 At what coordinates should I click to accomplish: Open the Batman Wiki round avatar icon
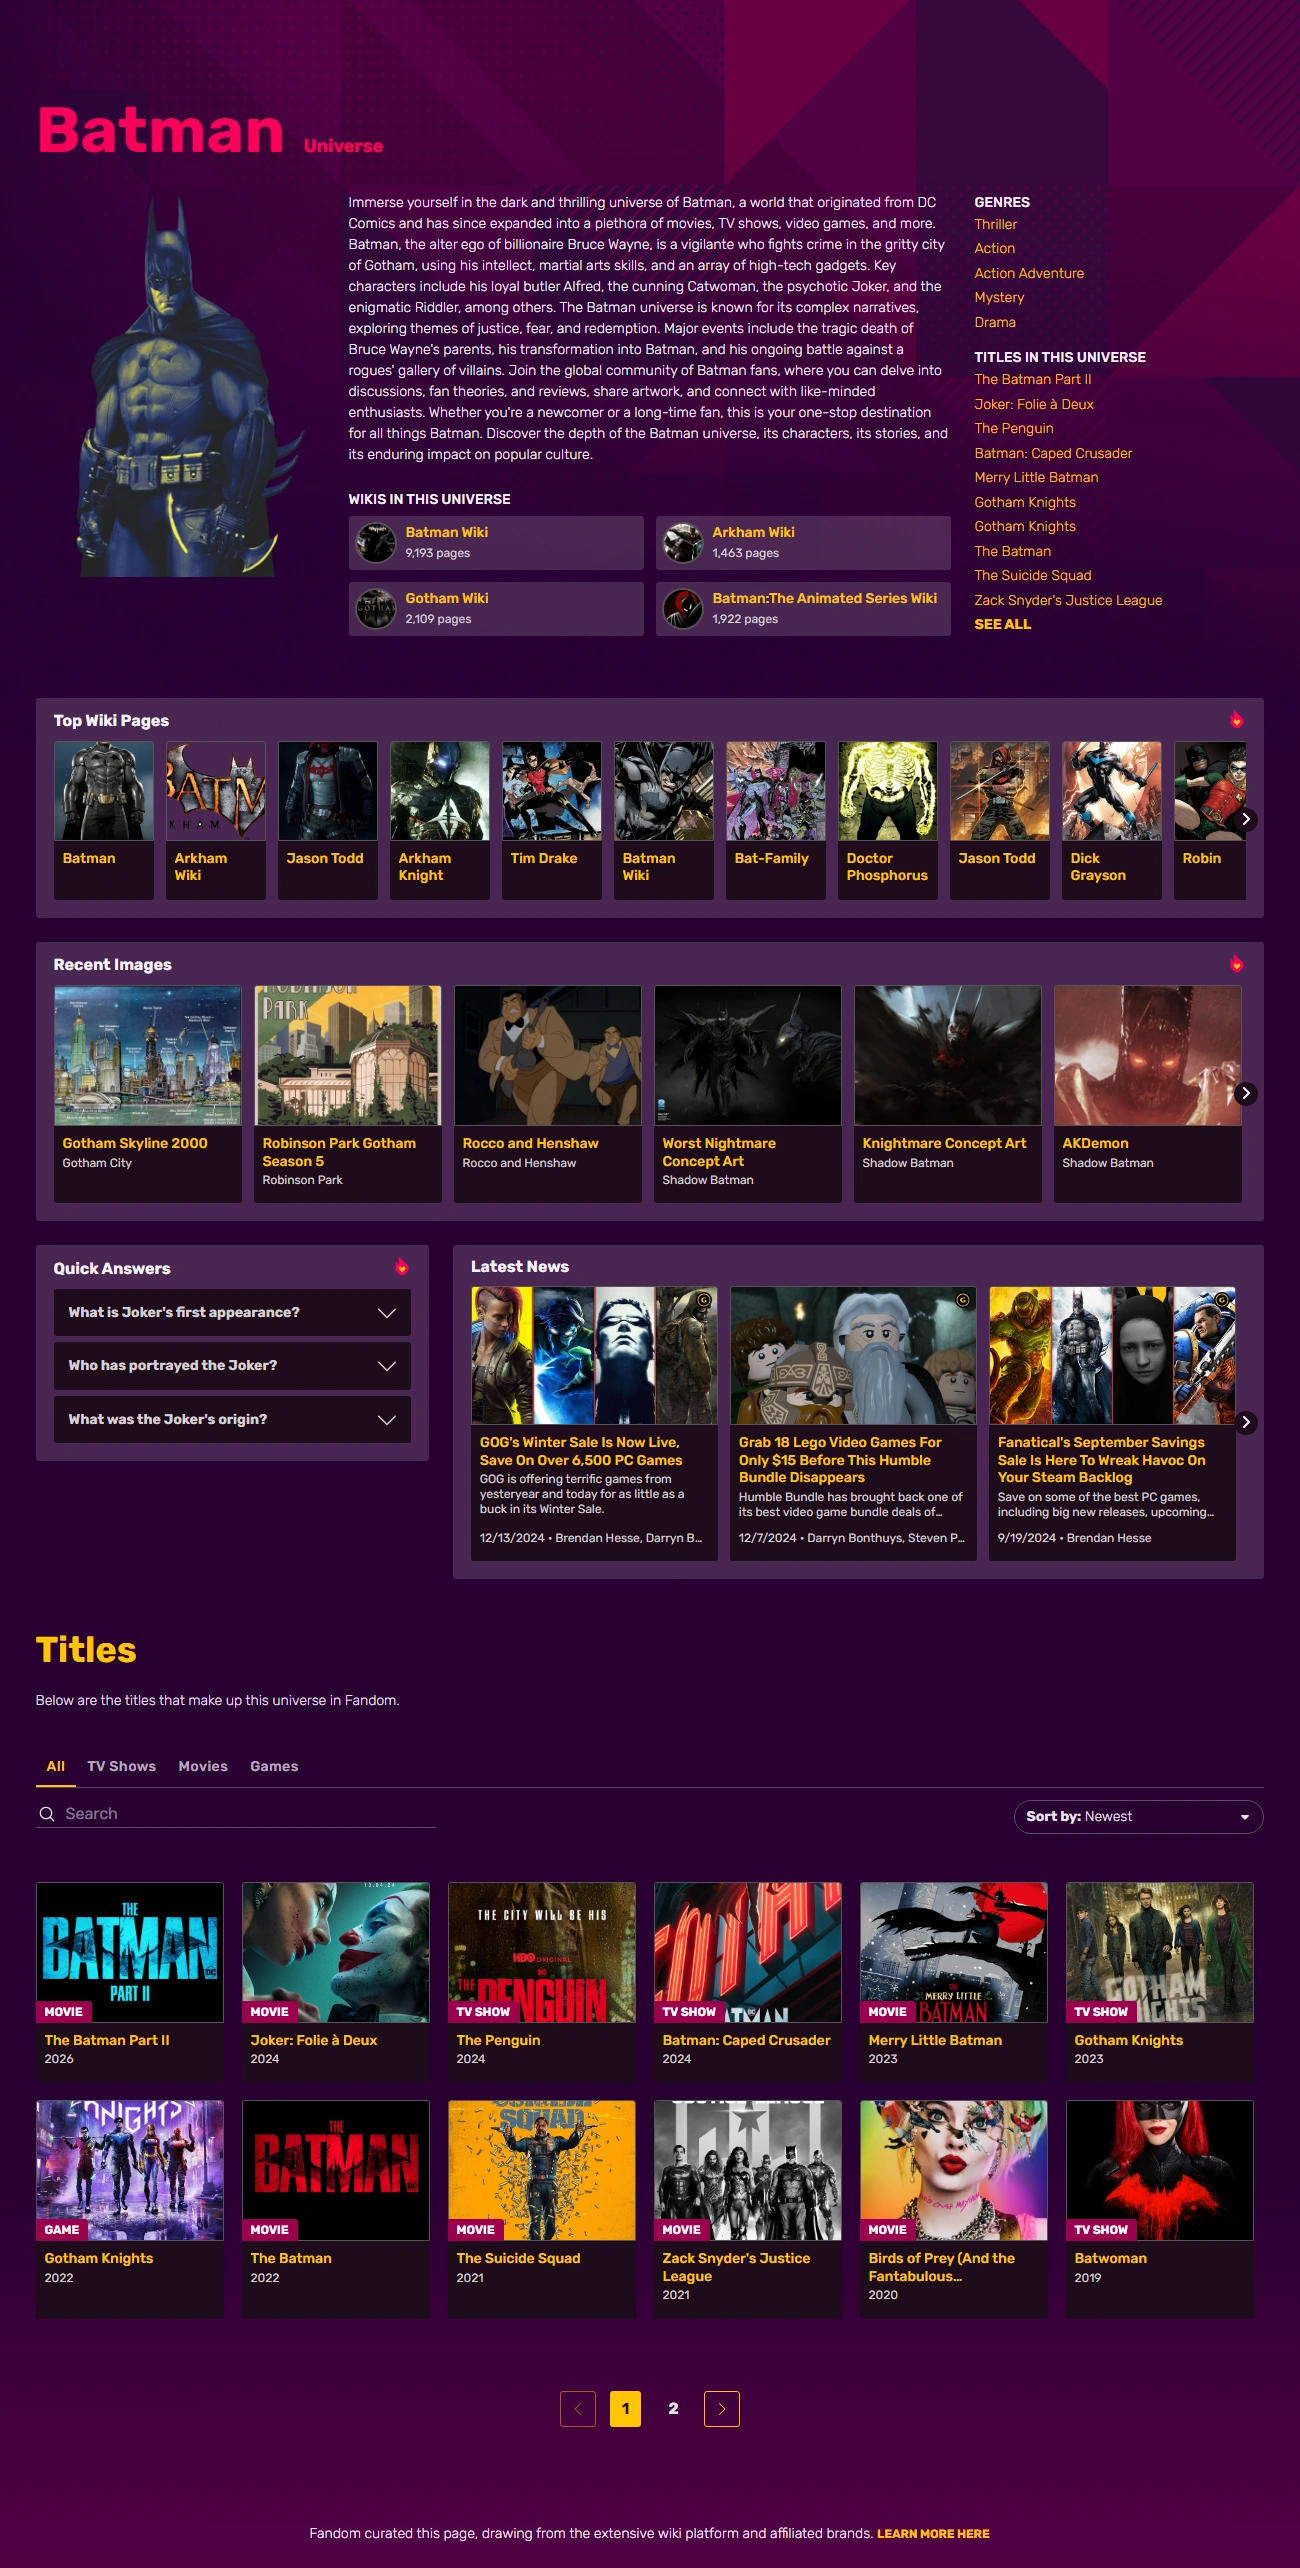[x=376, y=543]
